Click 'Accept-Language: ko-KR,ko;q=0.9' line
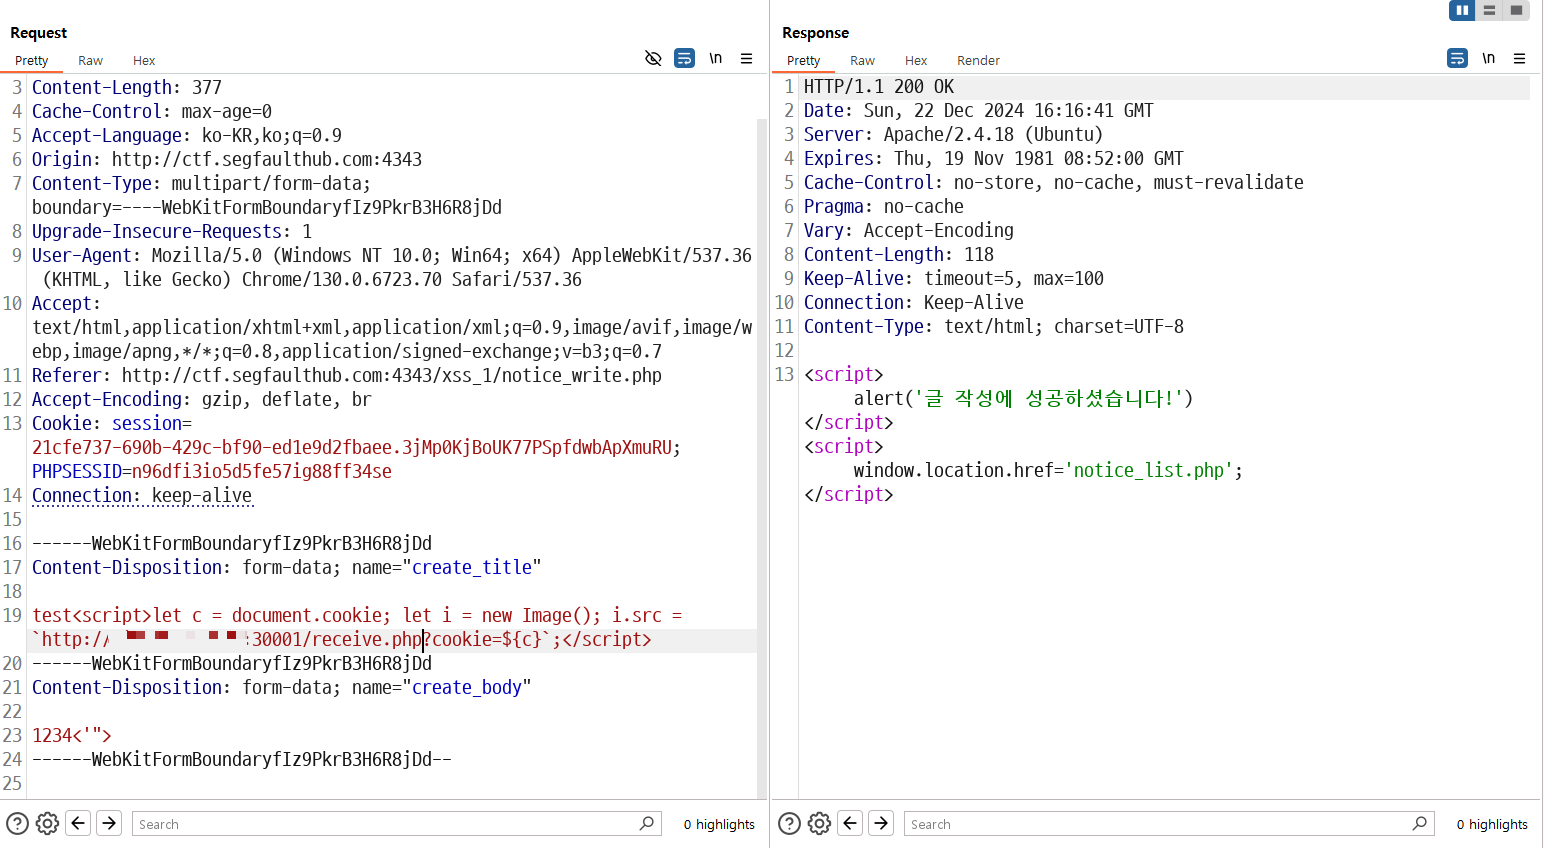The image size is (1544, 848). (187, 135)
